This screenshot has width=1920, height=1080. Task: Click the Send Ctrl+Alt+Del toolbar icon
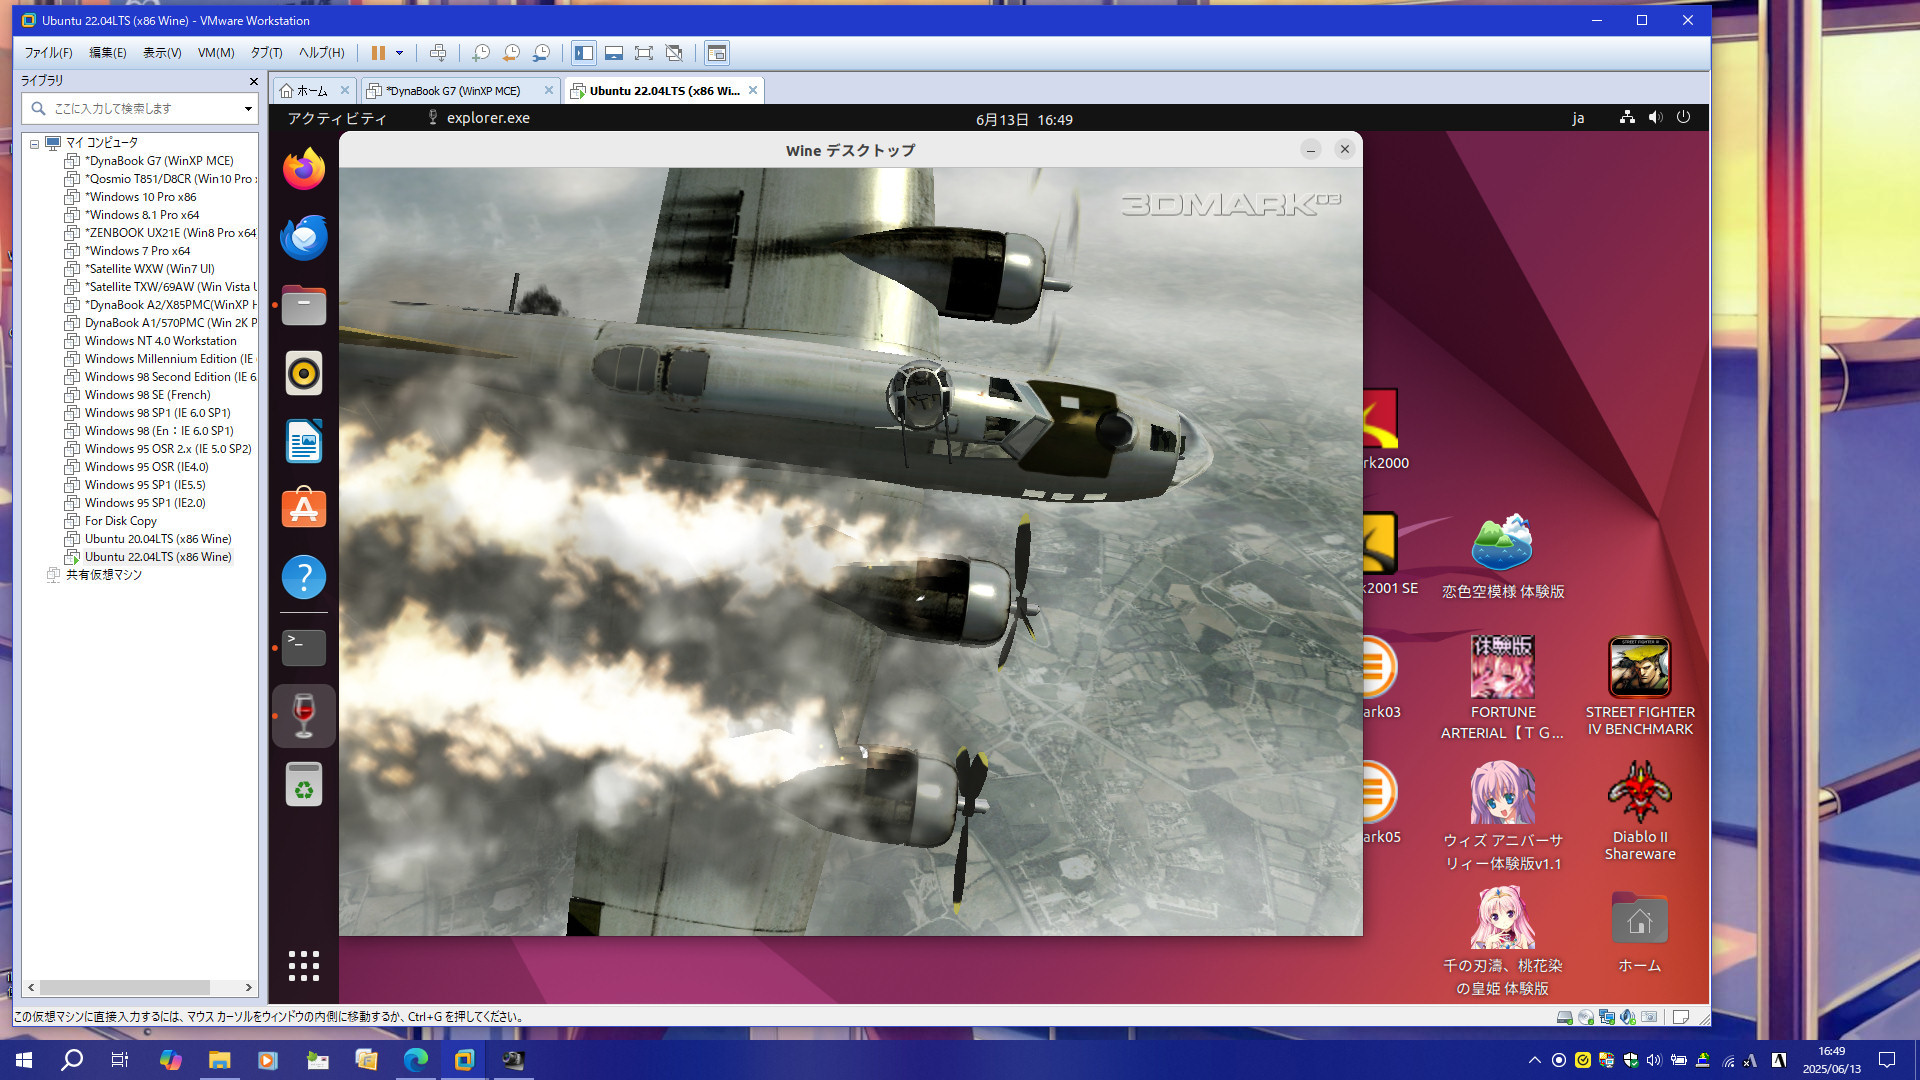point(437,53)
